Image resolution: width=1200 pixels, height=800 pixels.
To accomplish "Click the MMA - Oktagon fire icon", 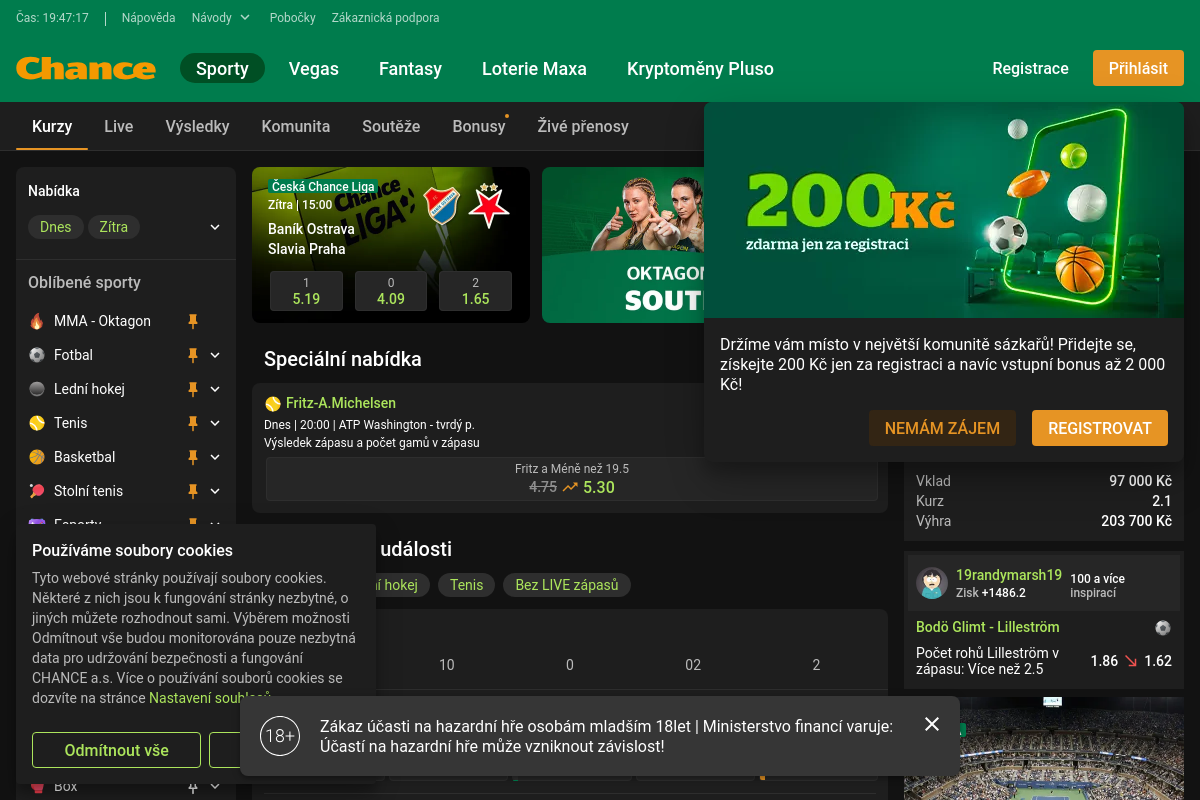I will point(37,321).
